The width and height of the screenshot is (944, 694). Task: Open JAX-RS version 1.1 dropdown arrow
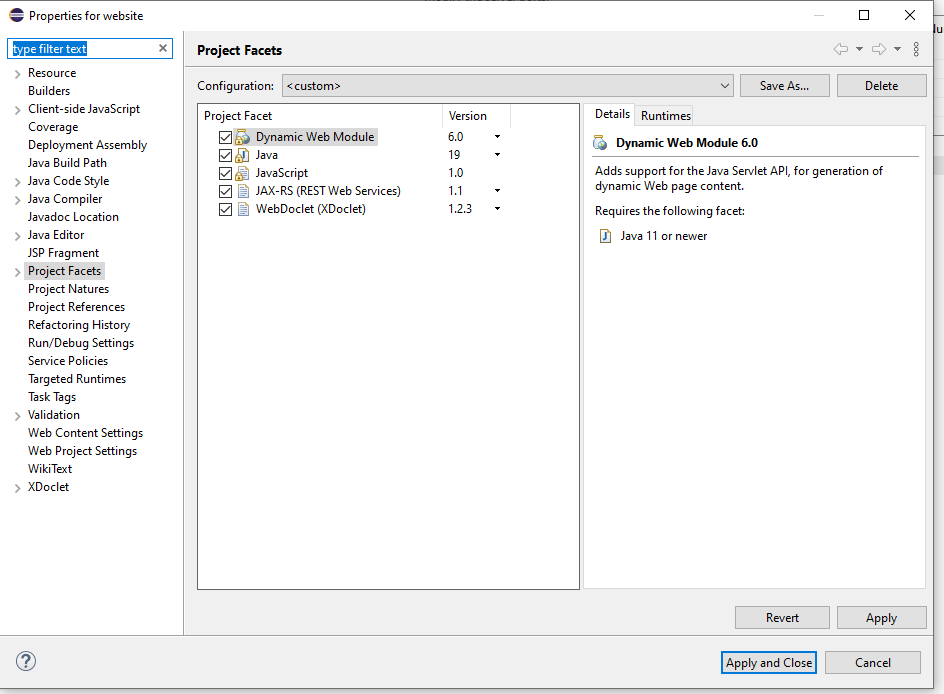[497, 191]
